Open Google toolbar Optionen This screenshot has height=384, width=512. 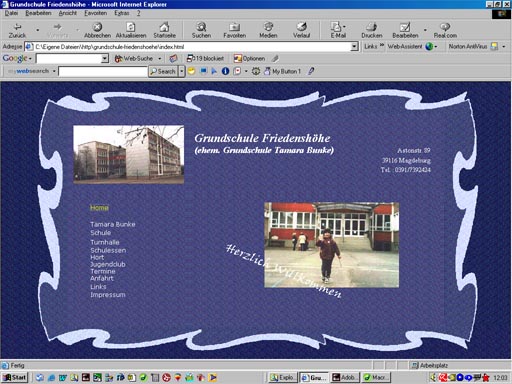pos(249,59)
